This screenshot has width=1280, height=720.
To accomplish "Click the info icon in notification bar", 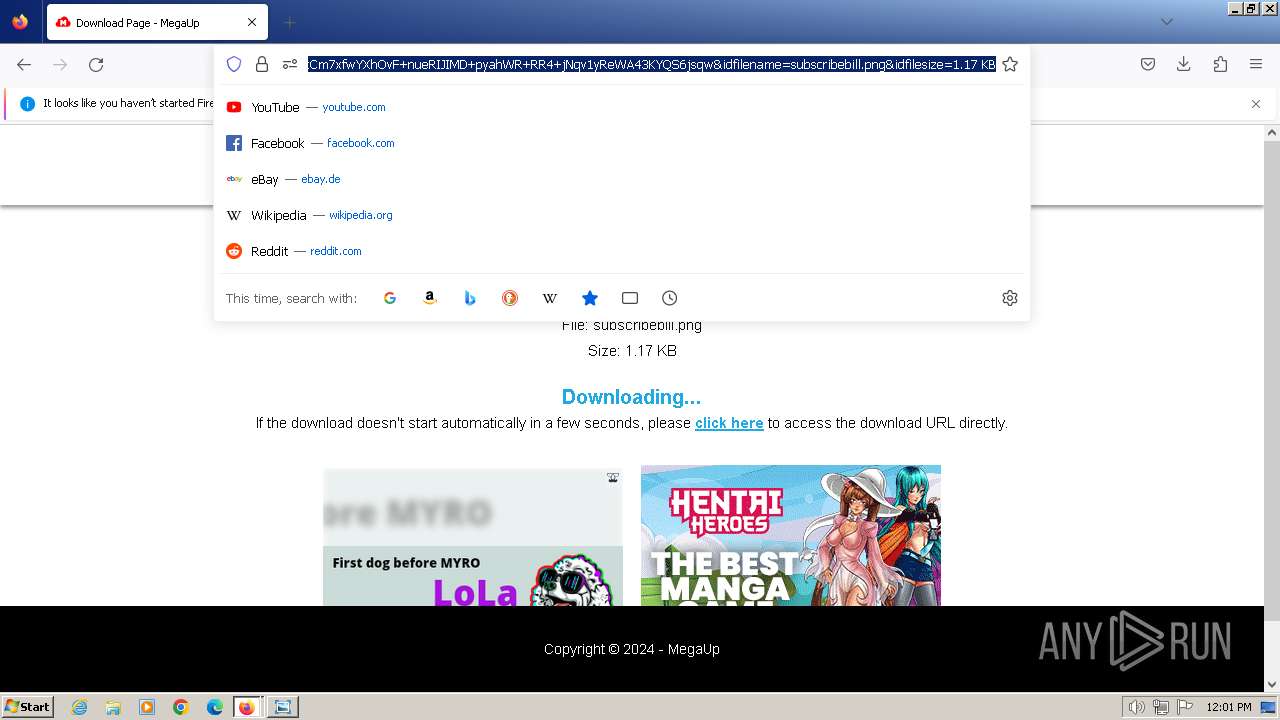I will (28, 104).
